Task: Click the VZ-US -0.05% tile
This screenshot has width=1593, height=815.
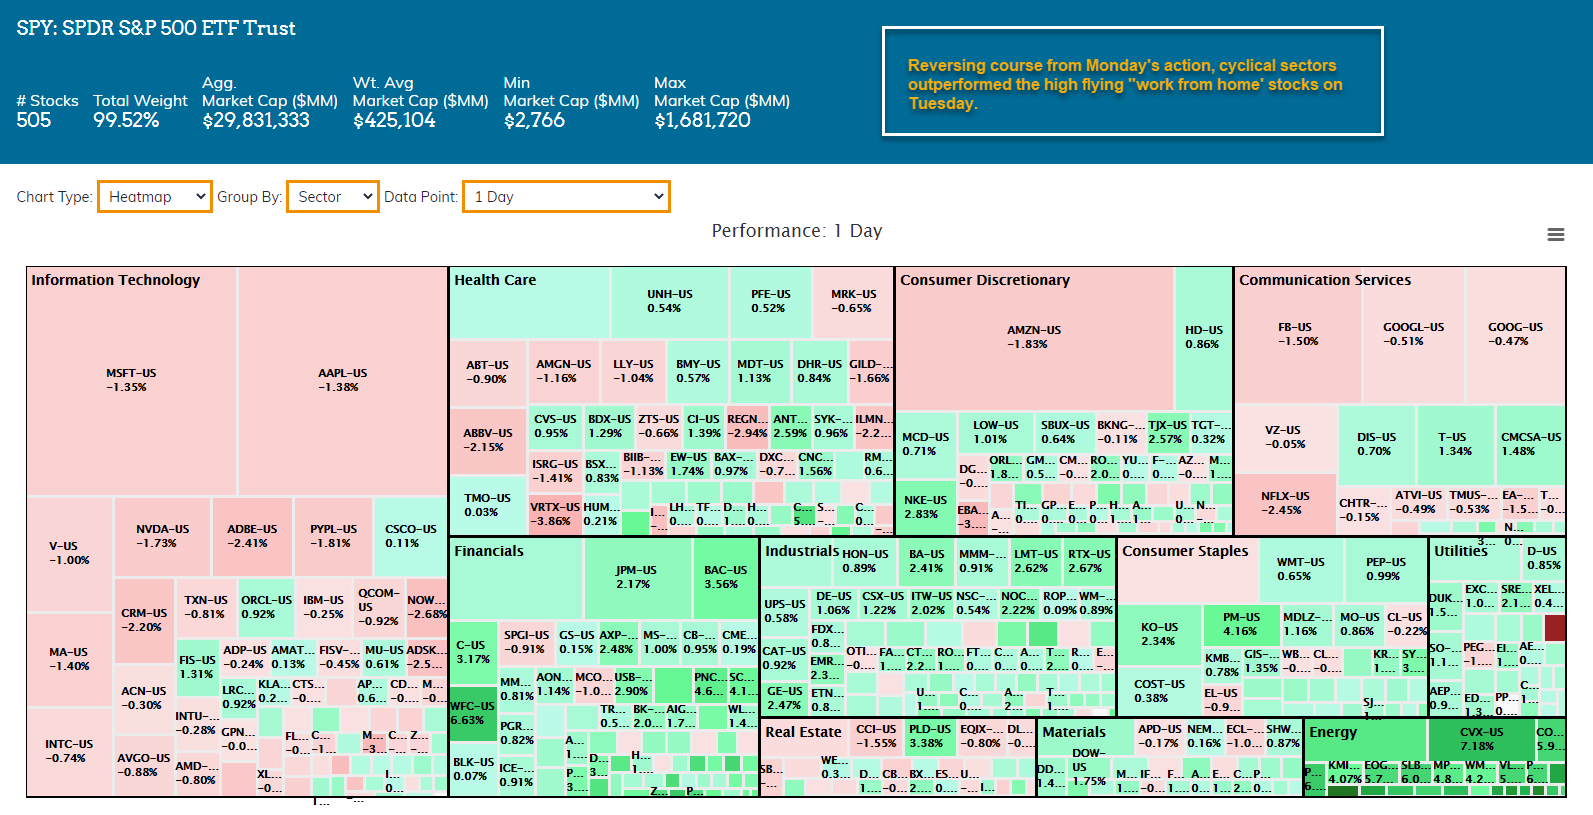Action: pyautogui.click(x=1285, y=438)
